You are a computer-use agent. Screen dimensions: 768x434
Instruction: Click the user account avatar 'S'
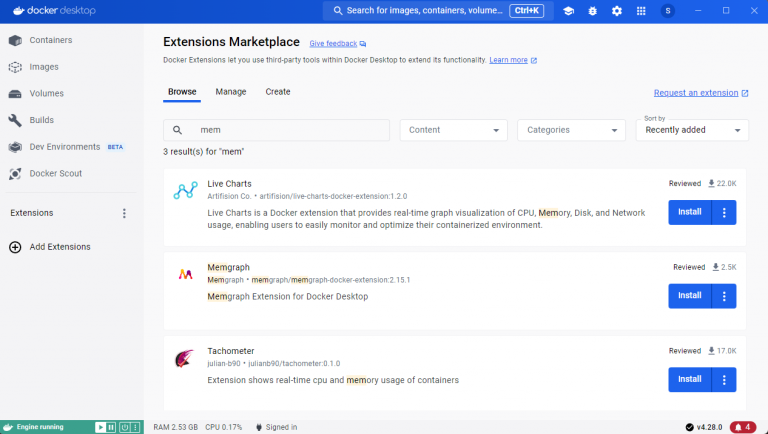(x=668, y=11)
